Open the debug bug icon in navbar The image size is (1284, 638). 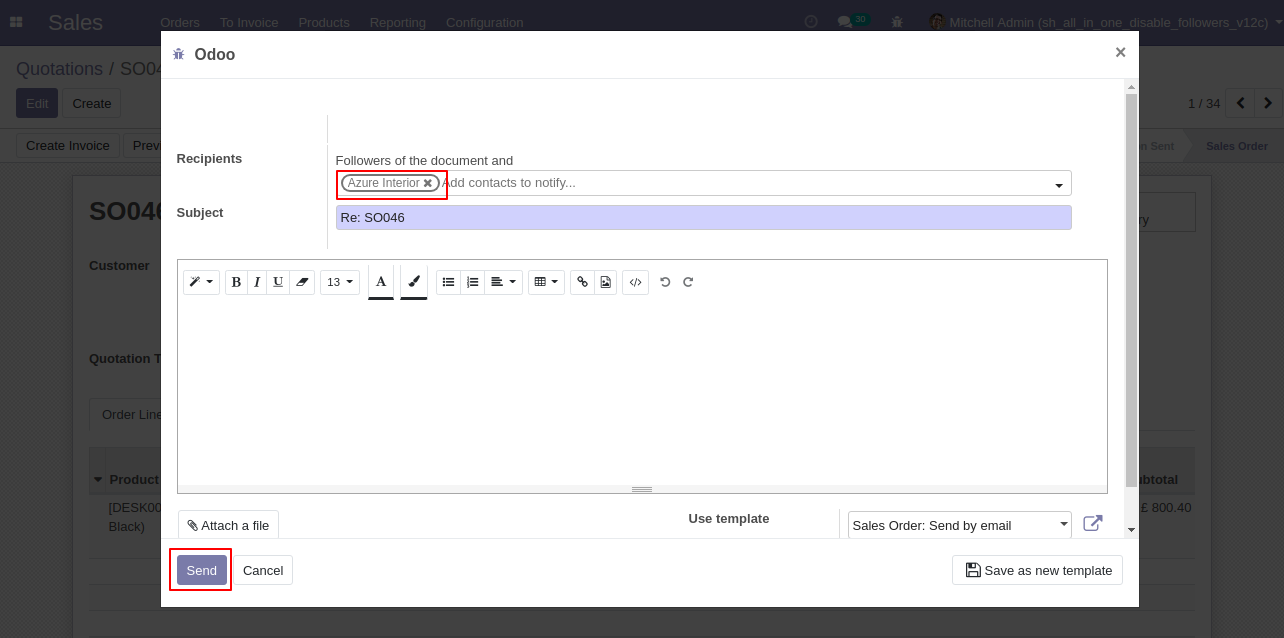point(897,21)
